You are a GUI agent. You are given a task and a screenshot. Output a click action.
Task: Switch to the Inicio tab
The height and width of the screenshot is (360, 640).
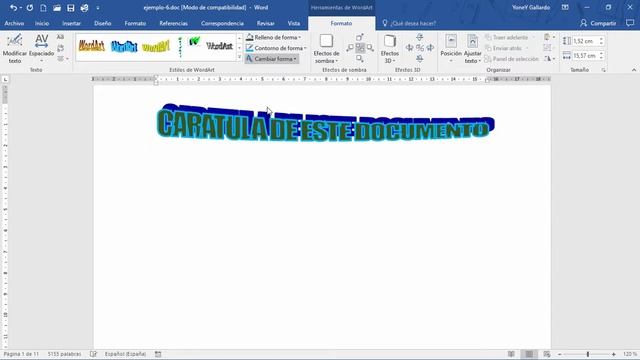click(x=42, y=23)
